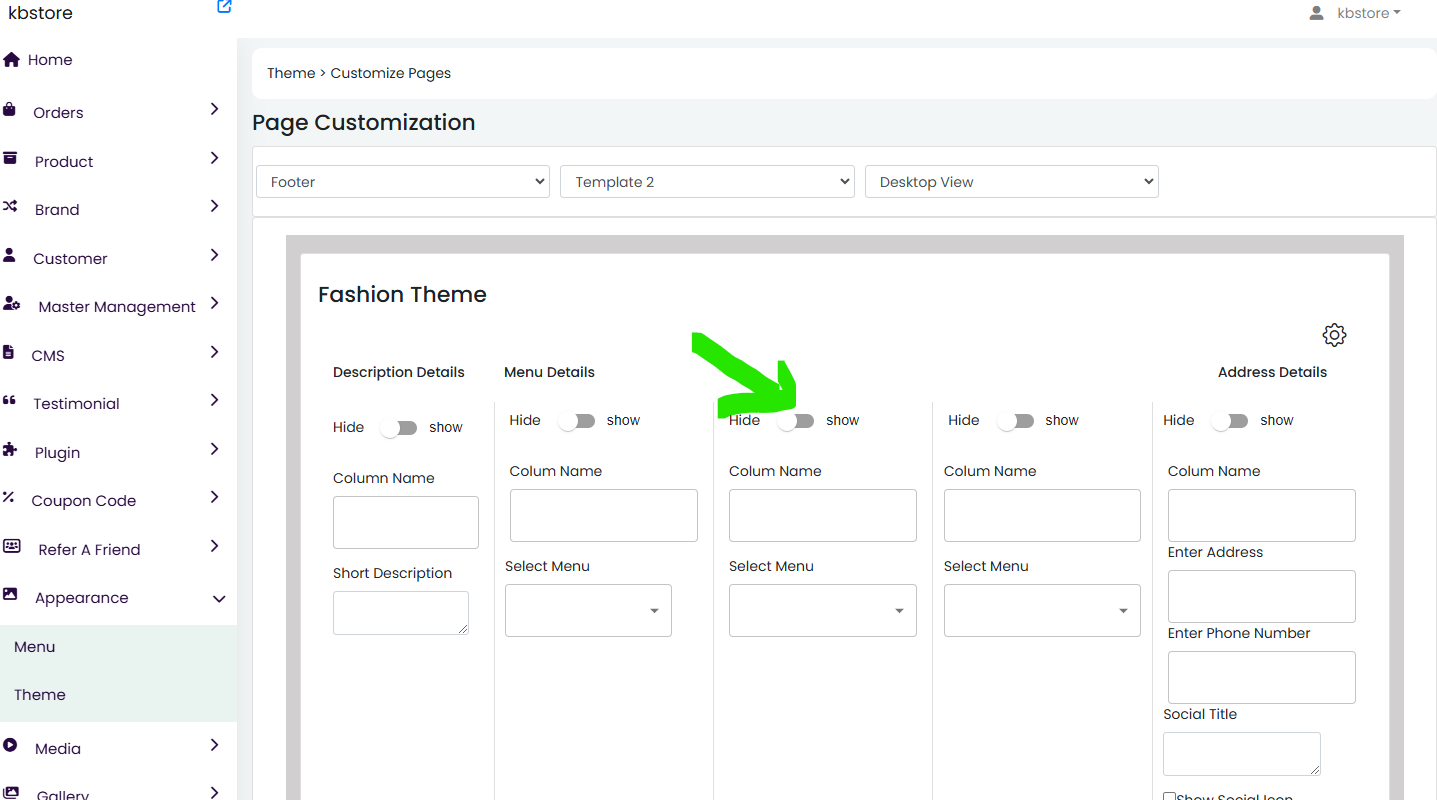Viewport: 1437px width, 800px height.
Task: Click the Orders shopping bag icon
Action: tap(10, 109)
